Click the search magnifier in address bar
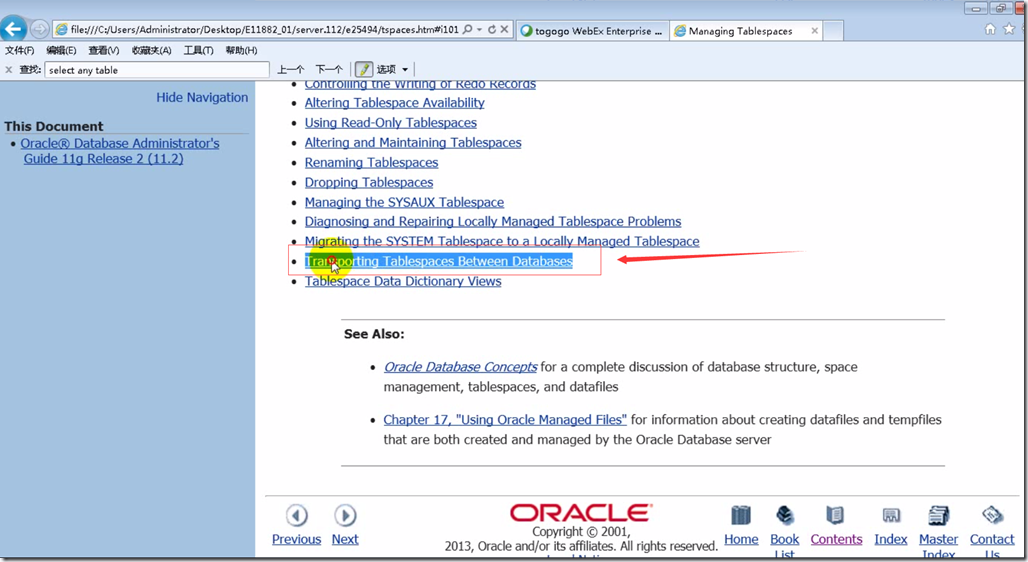1028x562 pixels. point(467,30)
